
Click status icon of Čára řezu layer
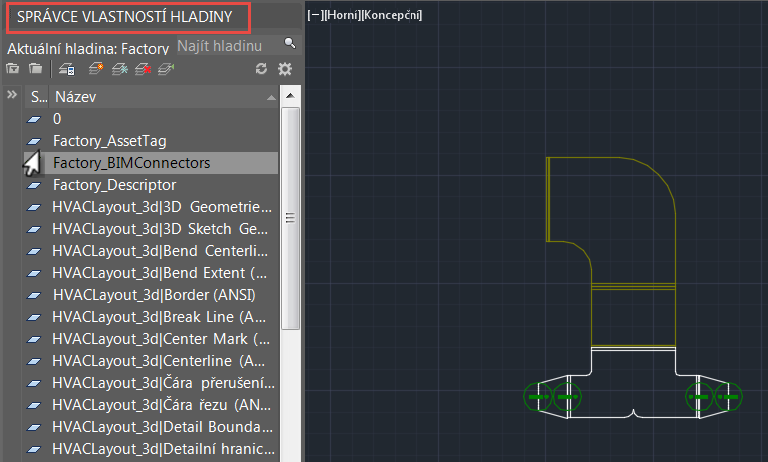[x=34, y=406]
